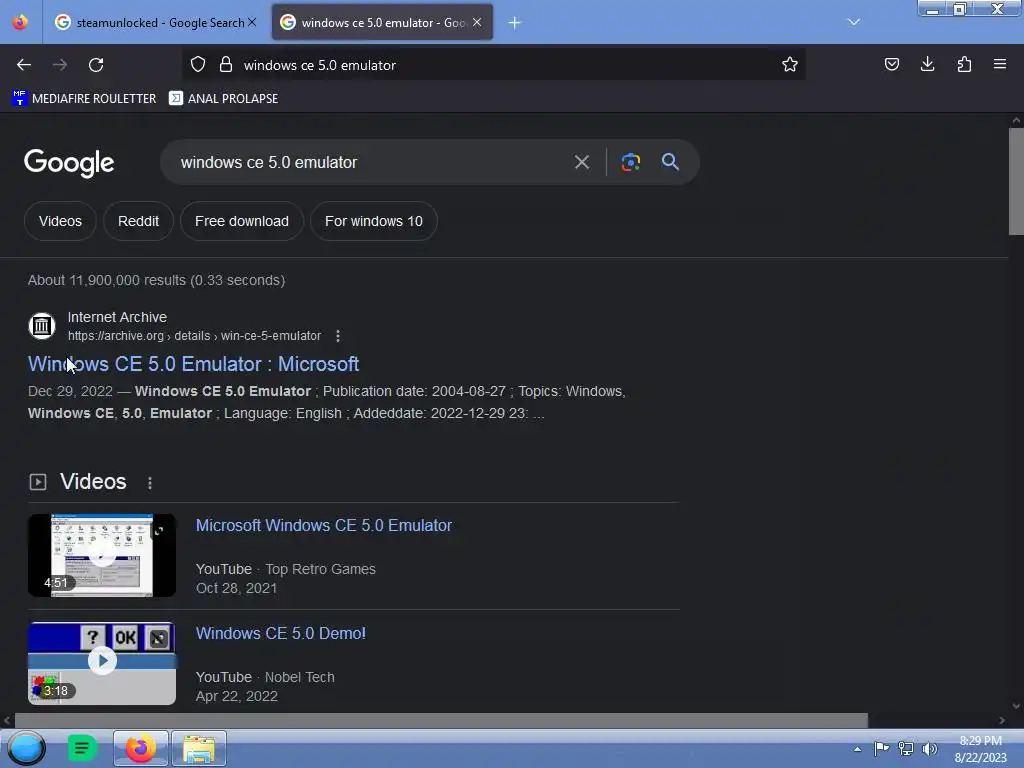The width and height of the screenshot is (1024, 768).
Task: Close the windows ce 5.0 emulator tab
Action: [477, 22]
